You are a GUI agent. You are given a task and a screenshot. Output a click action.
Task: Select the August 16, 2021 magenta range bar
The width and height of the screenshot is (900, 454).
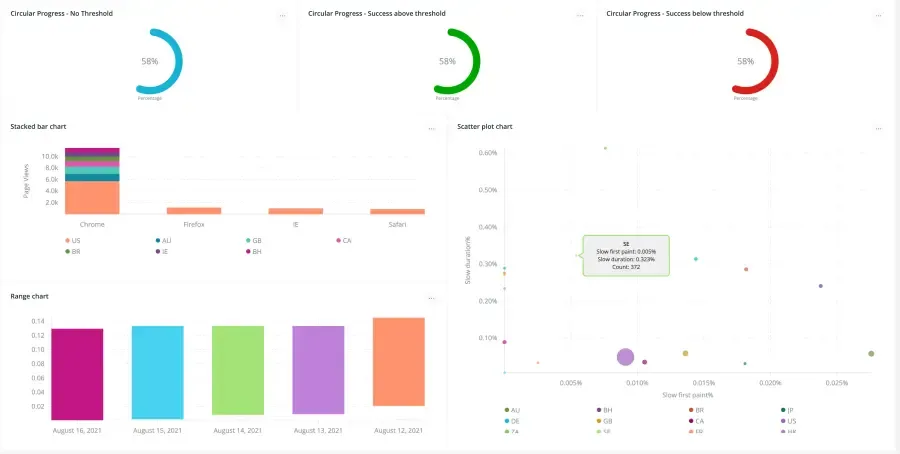point(77,373)
